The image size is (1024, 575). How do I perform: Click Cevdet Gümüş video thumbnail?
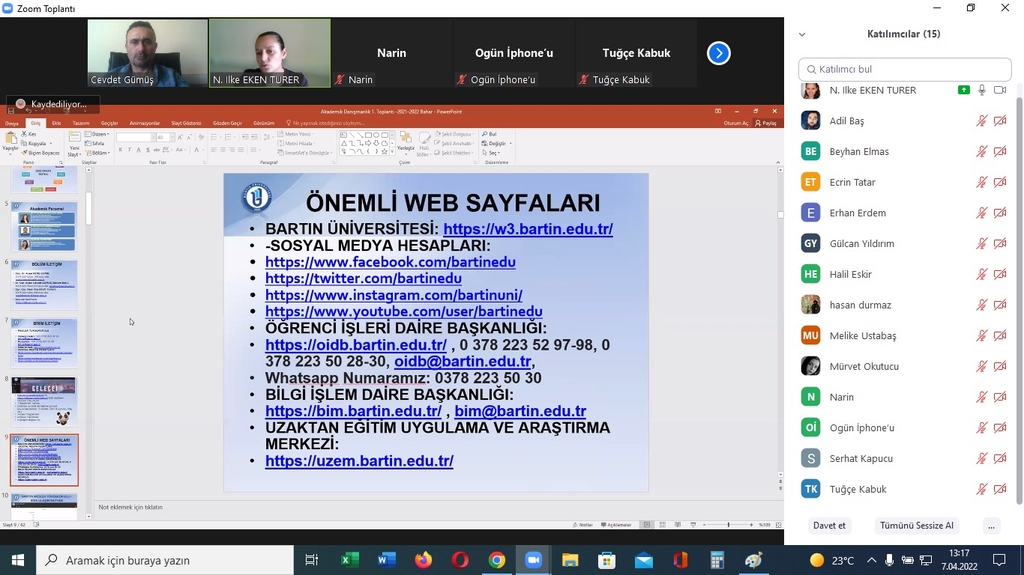click(148, 53)
